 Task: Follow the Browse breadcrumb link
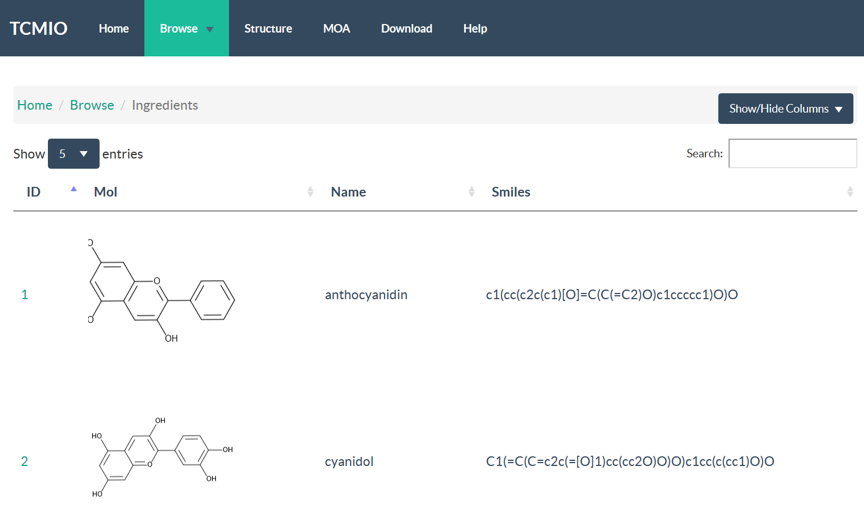tap(92, 105)
